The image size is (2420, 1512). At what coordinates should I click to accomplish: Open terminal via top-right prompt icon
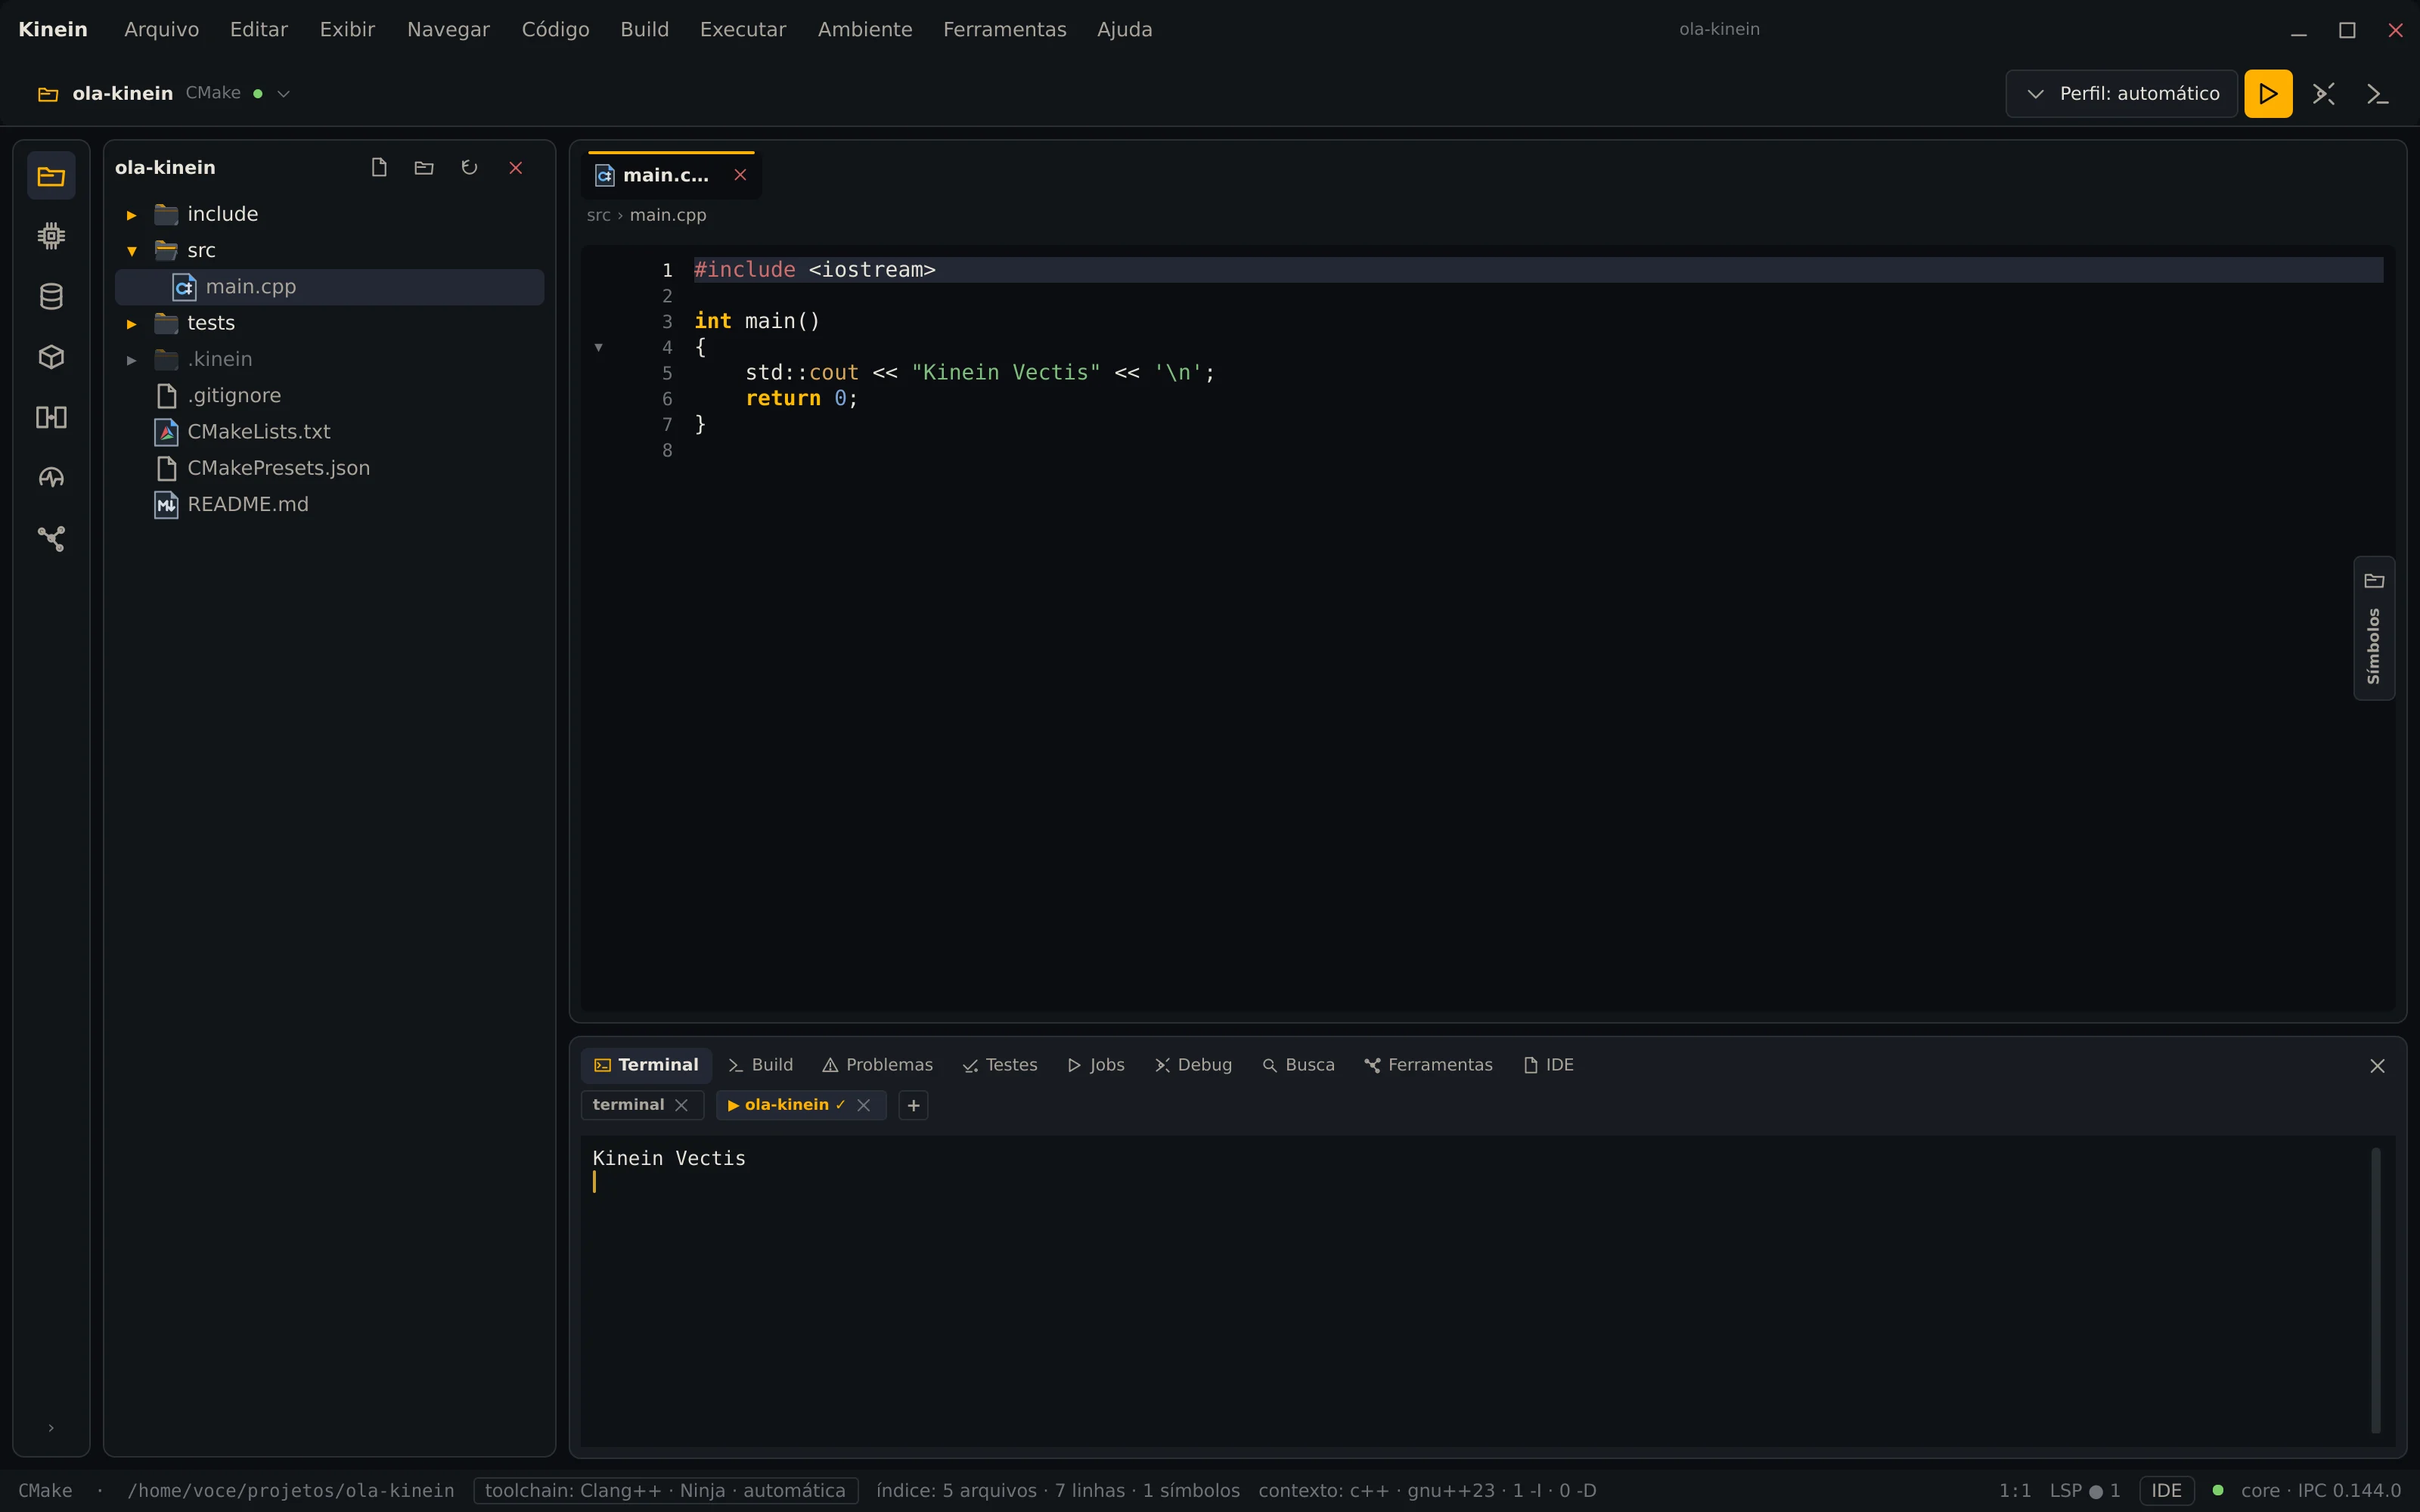[2377, 93]
